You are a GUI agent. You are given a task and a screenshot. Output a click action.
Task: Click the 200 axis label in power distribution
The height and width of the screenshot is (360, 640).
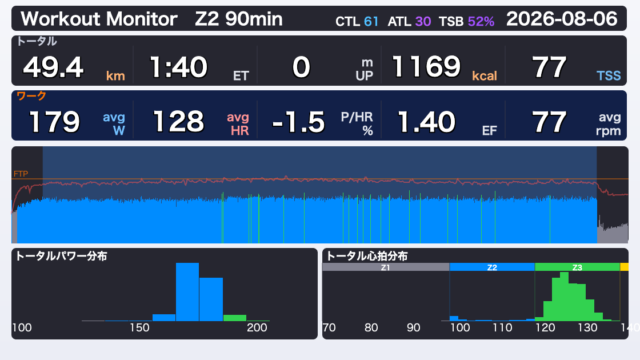pos(257,328)
